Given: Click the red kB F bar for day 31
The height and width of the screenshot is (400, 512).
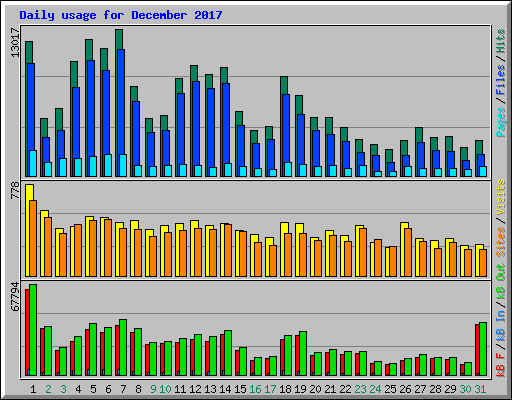Looking at the screenshot, I should click(477, 350).
